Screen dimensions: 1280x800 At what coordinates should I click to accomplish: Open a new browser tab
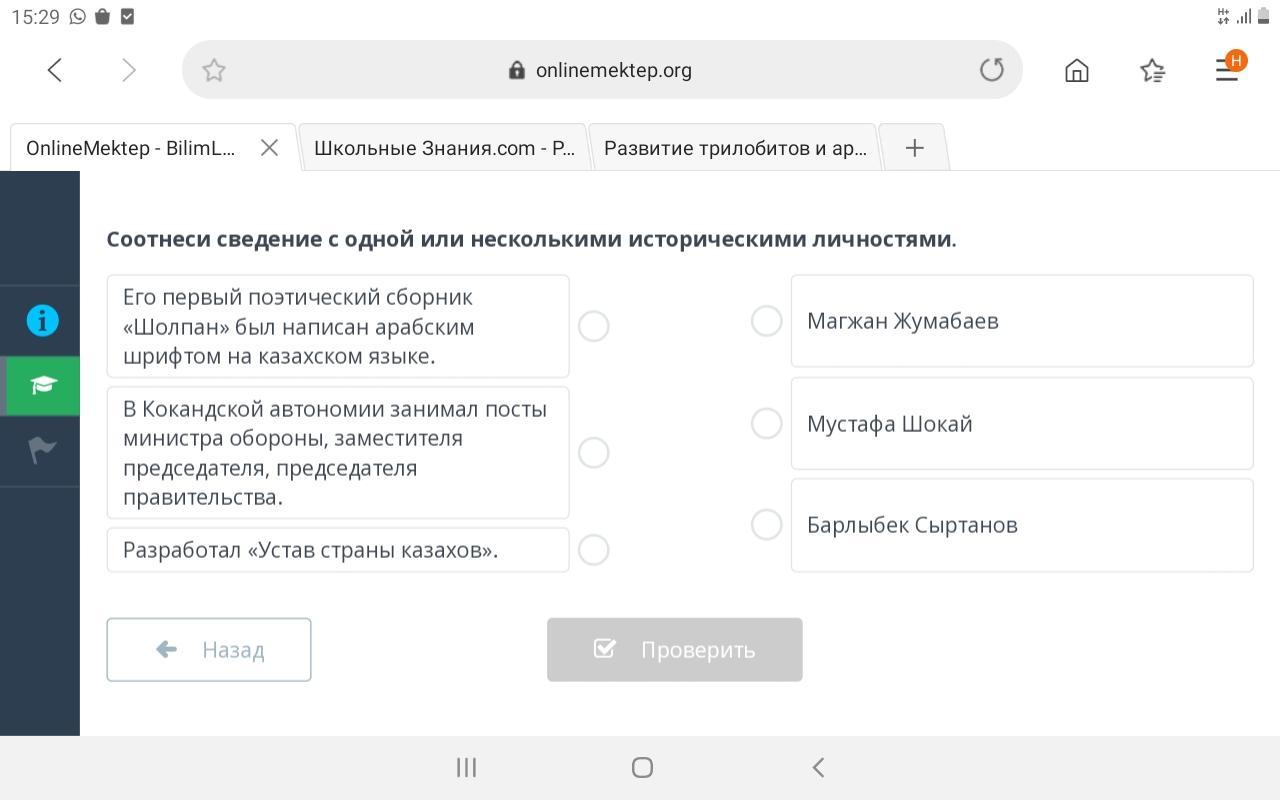[x=914, y=148]
